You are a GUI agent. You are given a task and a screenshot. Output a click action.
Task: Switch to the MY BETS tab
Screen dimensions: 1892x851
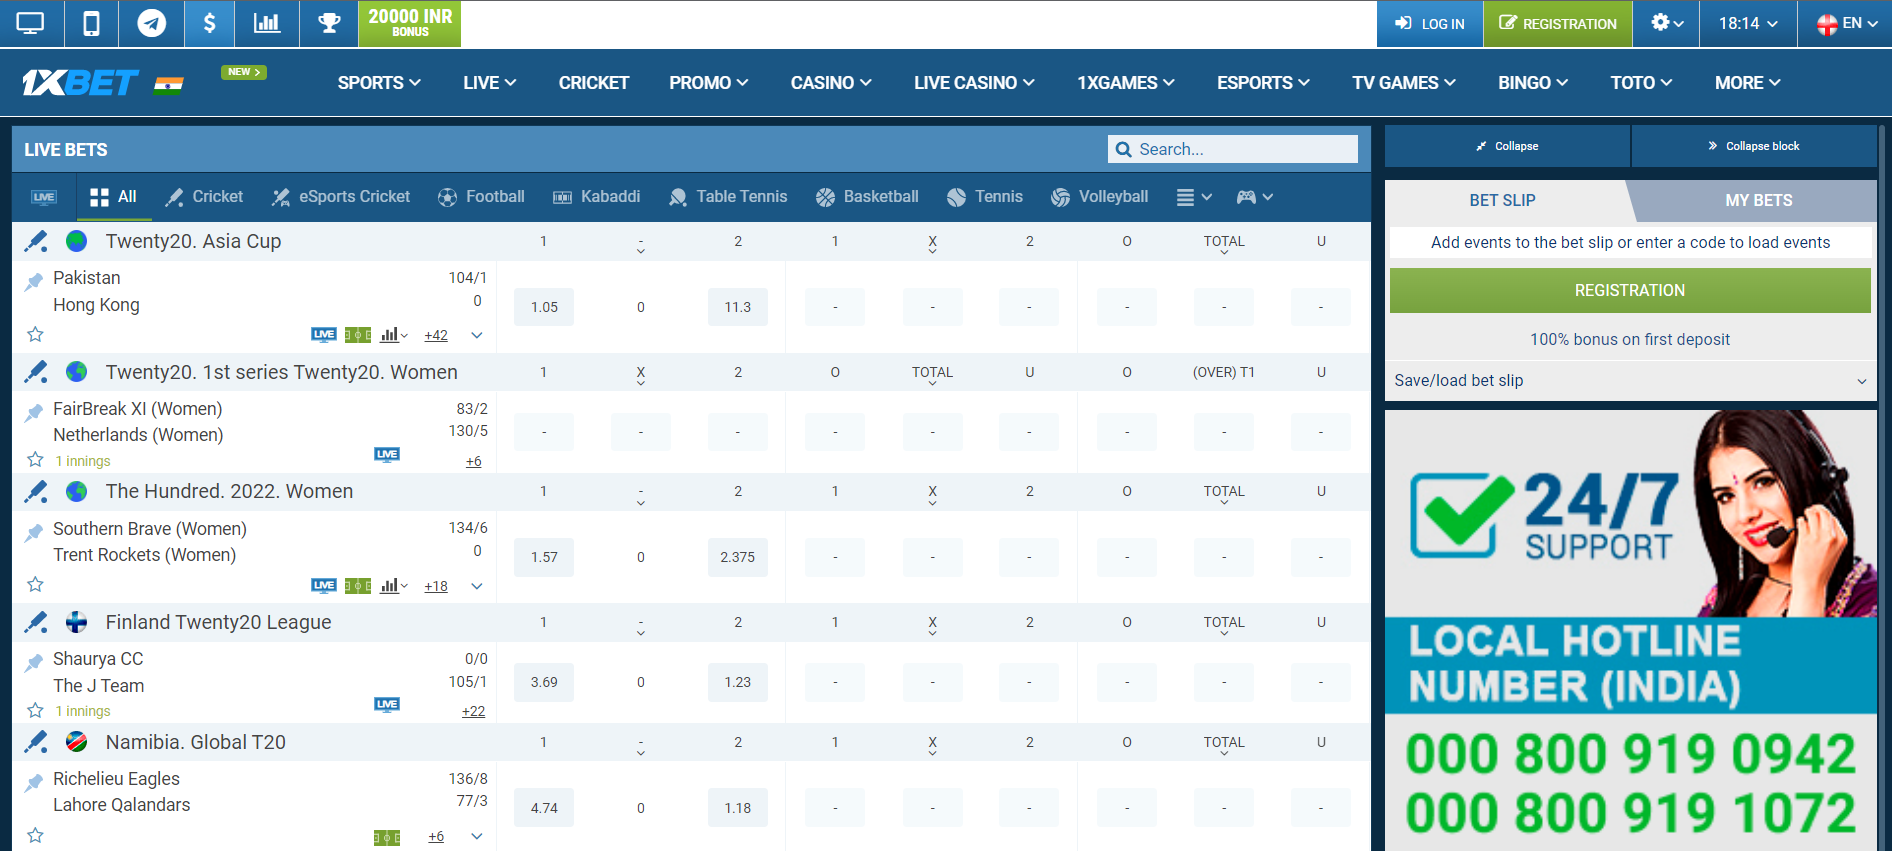point(1758,200)
